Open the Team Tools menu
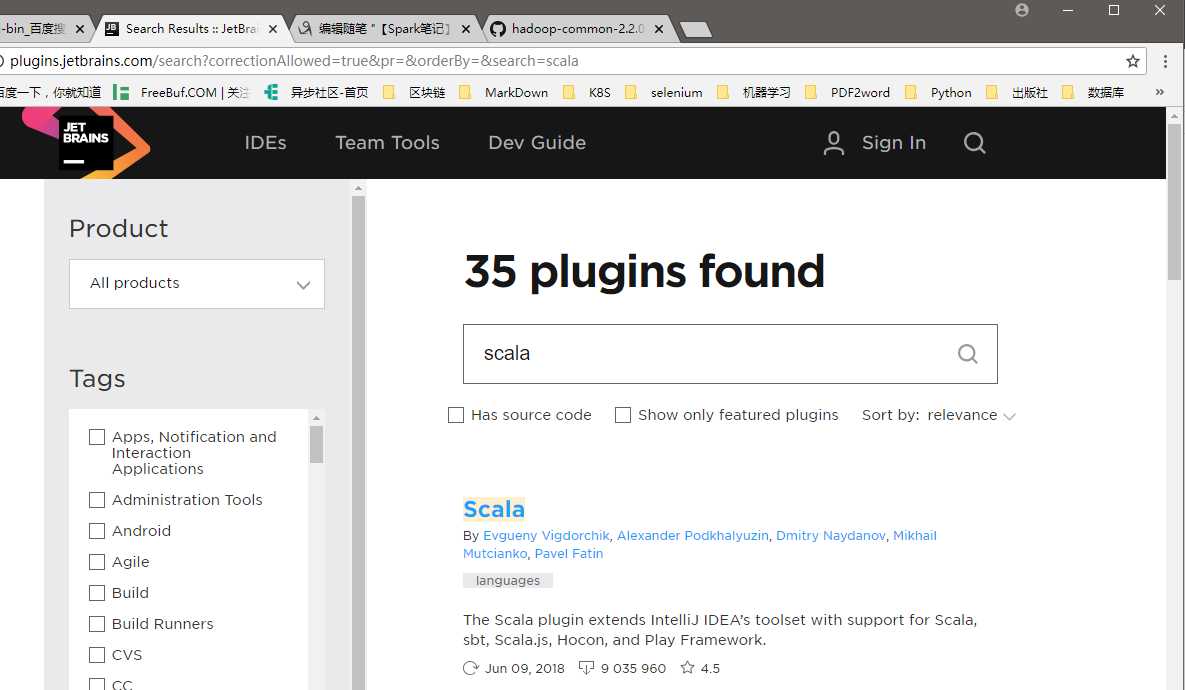 click(387, 143)
